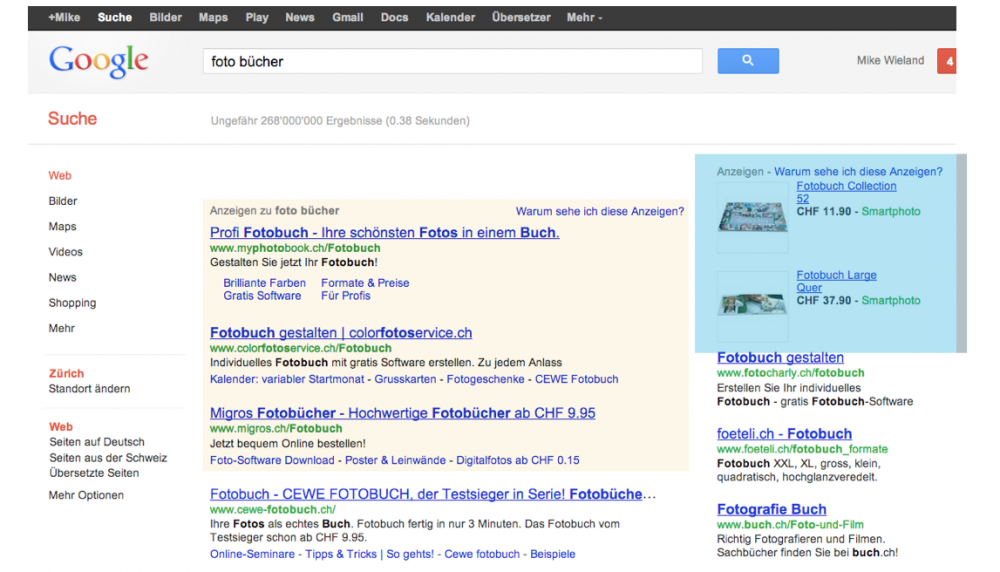Open the Für Profis sitelink
1000x572 pixels.
coord(346,296)
